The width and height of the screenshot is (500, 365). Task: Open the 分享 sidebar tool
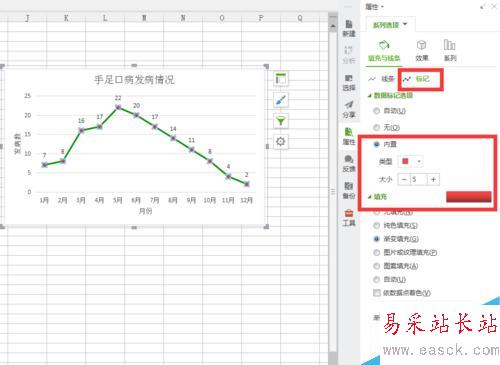pos(349,109)
